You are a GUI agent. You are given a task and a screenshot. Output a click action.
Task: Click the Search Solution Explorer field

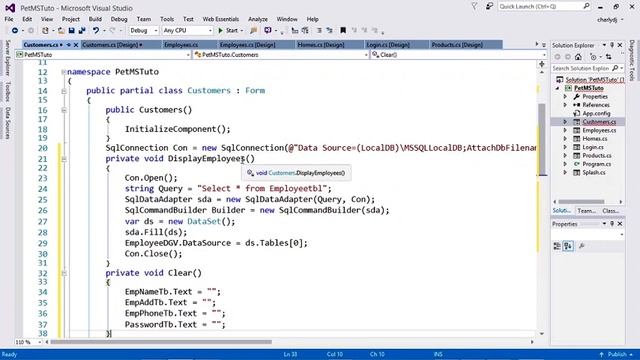pyautogui.click(x=588, y=68)
